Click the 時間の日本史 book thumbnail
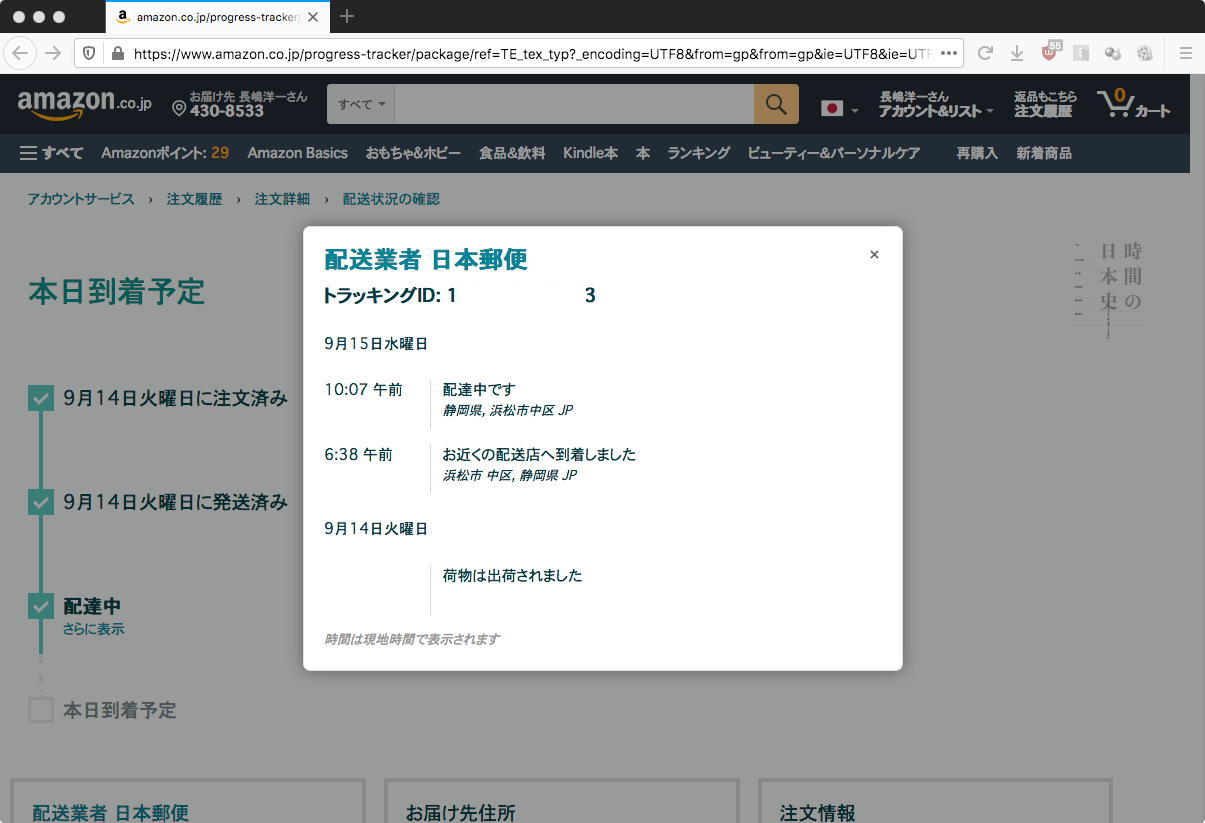This screenshot has height=823, width=1205. 1108,290
